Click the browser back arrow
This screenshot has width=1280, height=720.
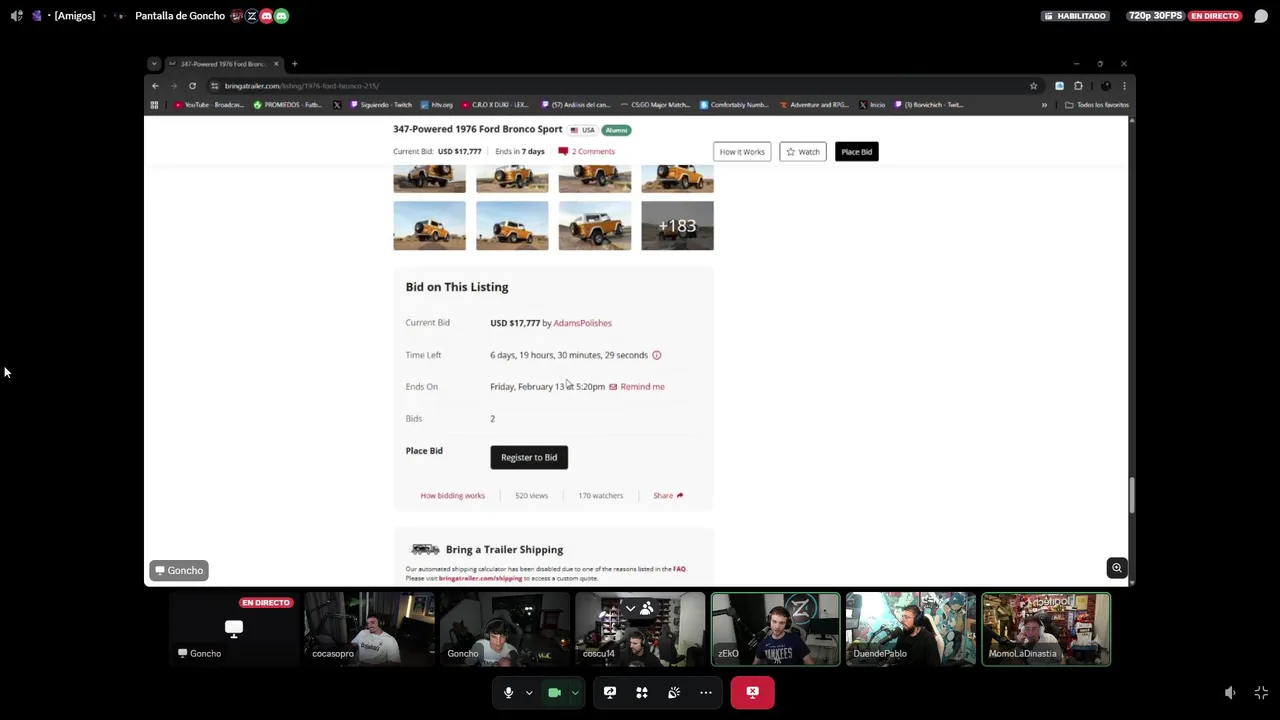pos(155,86)
